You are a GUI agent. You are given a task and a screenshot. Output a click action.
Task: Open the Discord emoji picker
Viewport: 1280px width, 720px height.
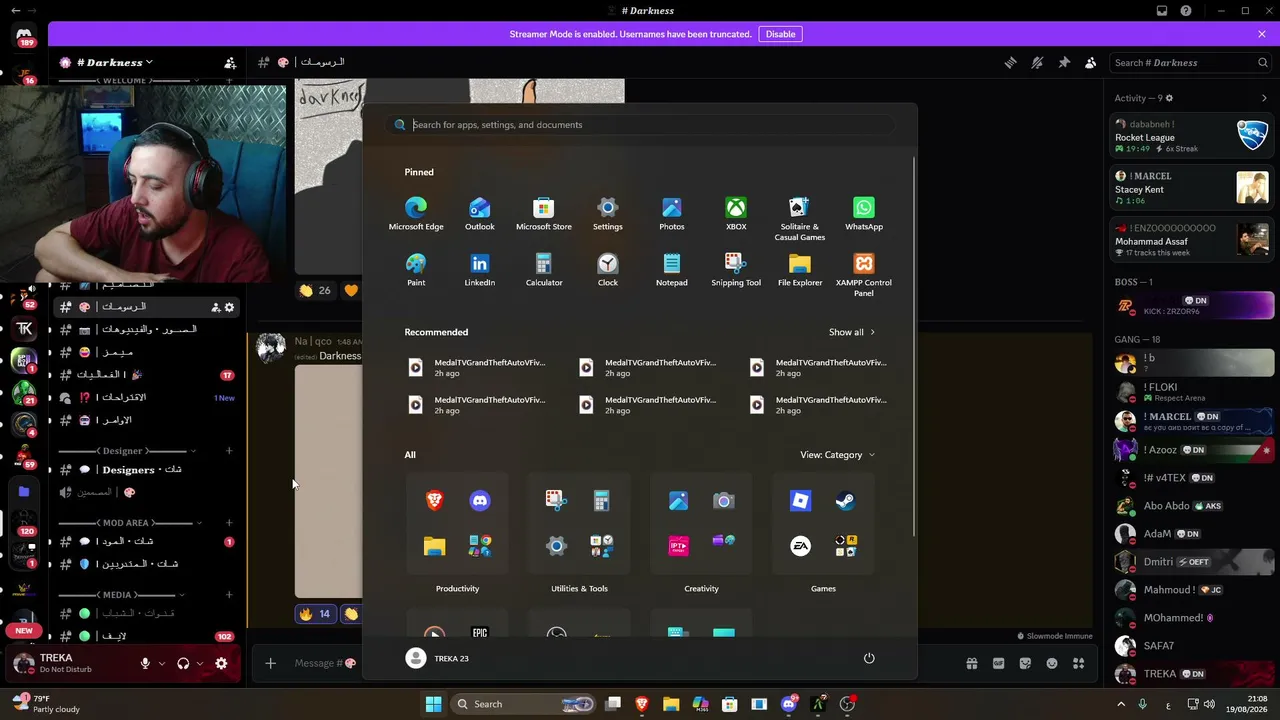coord(1051,663)
